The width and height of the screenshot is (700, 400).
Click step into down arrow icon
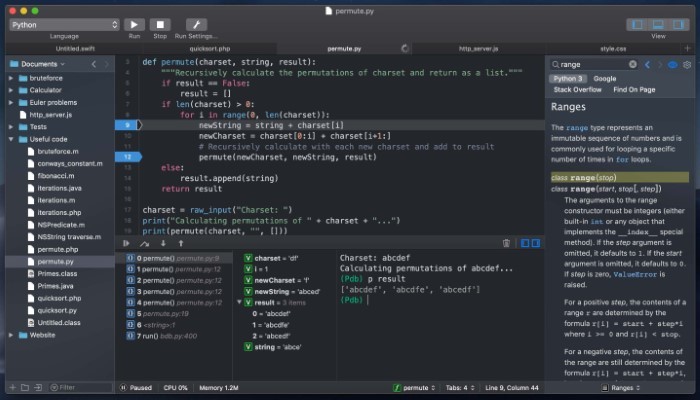pos(163,243)
